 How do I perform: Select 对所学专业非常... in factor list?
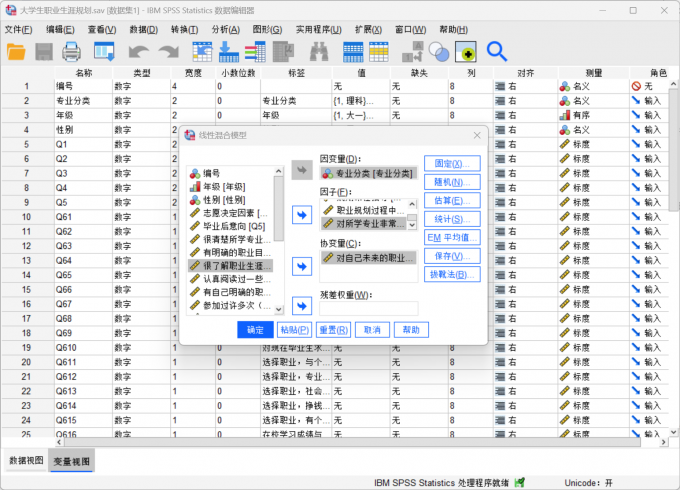[x=363, y=223]
